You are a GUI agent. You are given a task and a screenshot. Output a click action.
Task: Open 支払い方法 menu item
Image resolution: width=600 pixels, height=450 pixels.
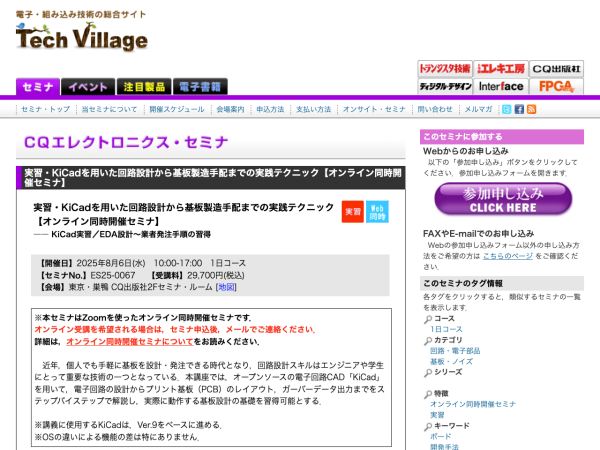313,109
